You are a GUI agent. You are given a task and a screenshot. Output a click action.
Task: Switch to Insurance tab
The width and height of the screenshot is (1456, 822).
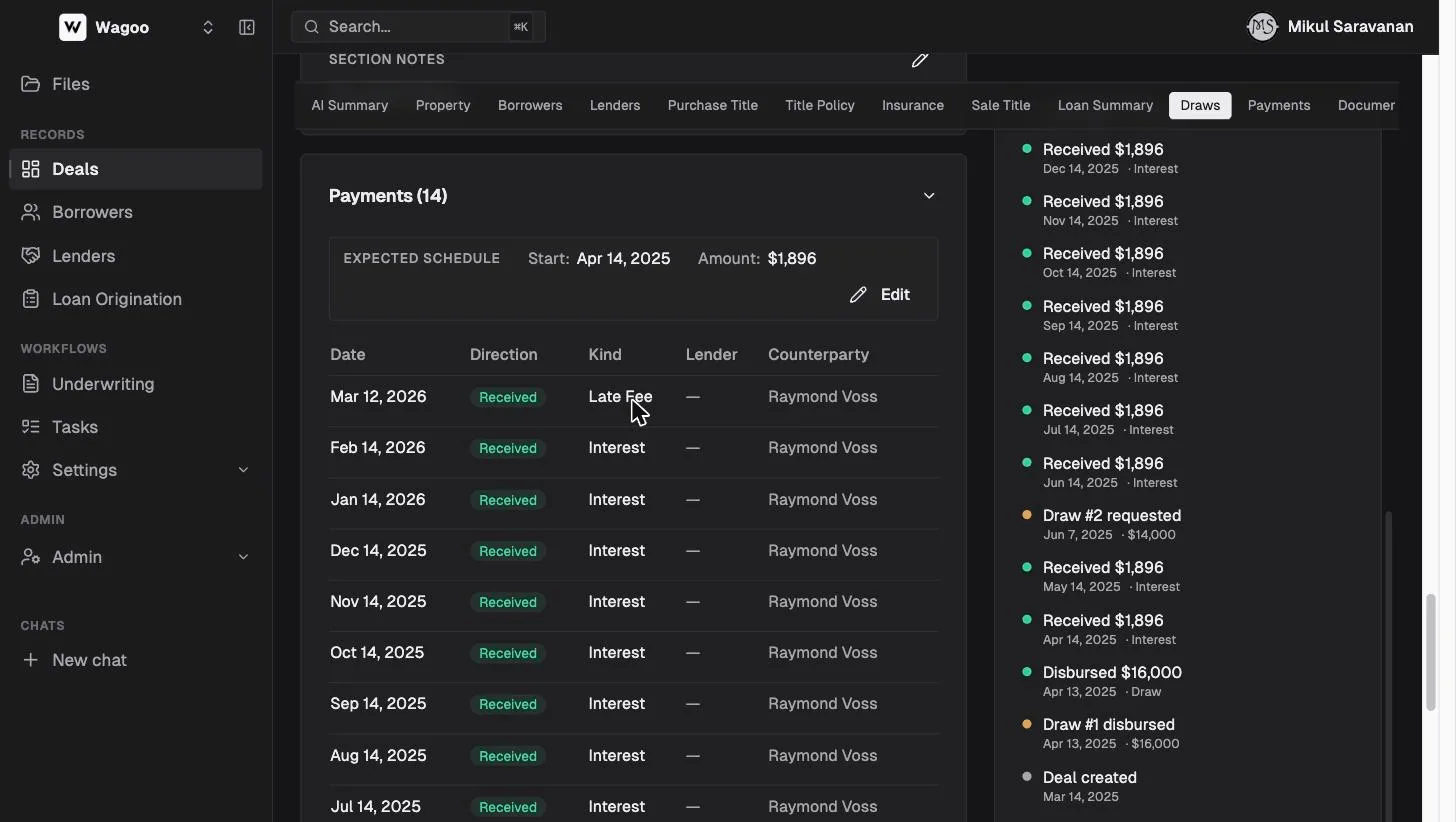[x=913, y=105]
